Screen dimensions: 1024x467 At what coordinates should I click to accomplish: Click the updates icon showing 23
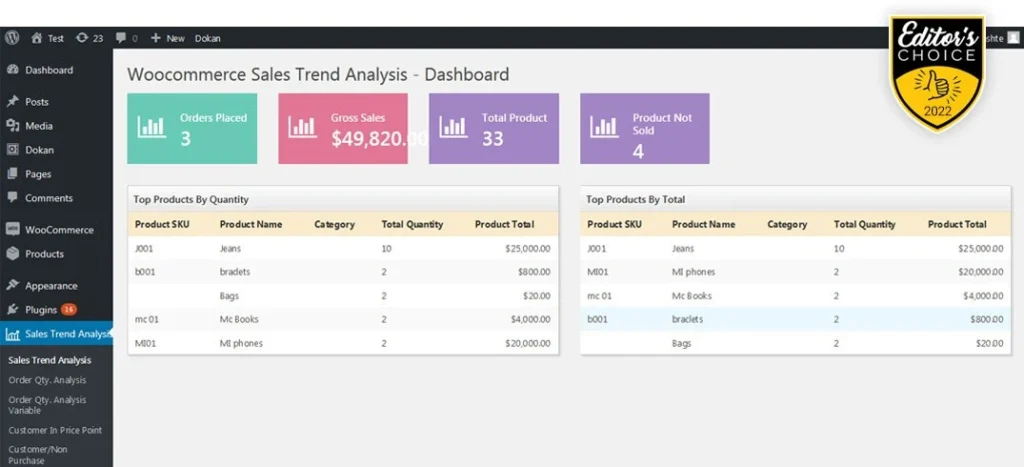[x=81, y=38]
